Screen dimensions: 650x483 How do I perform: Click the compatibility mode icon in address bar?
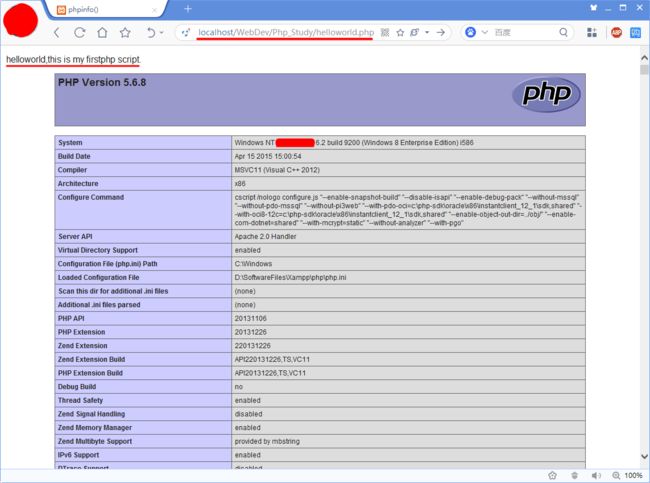414,32
